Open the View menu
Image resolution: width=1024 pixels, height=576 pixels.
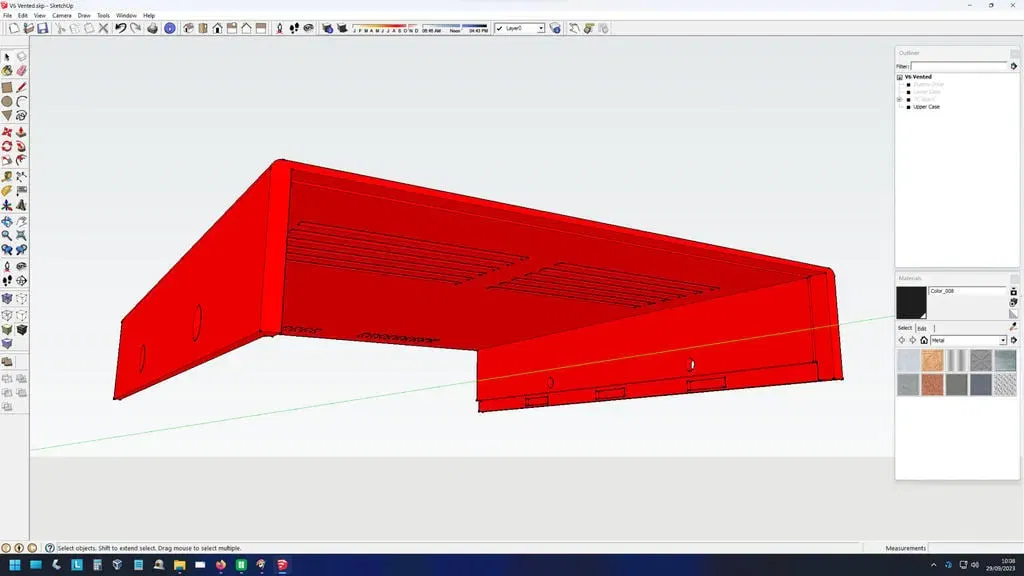click(39, 15)
